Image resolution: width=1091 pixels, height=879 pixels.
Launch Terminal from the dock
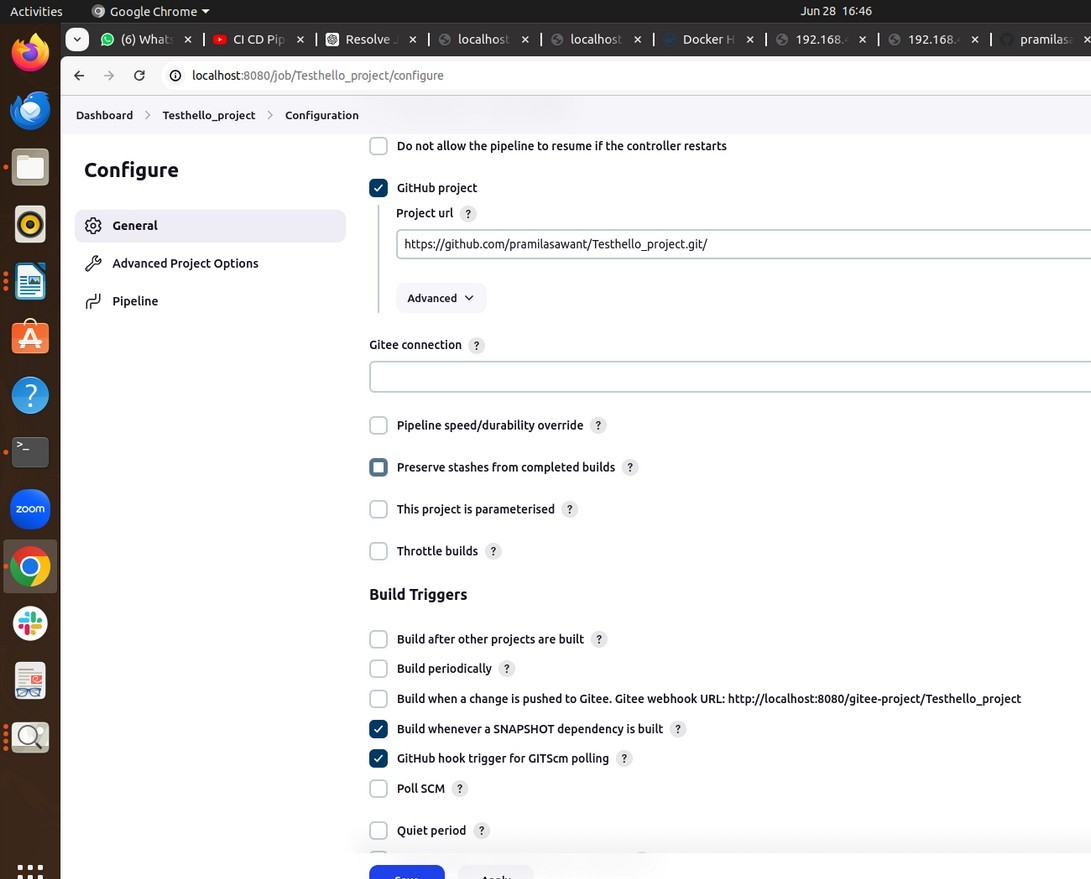point(30,452)
